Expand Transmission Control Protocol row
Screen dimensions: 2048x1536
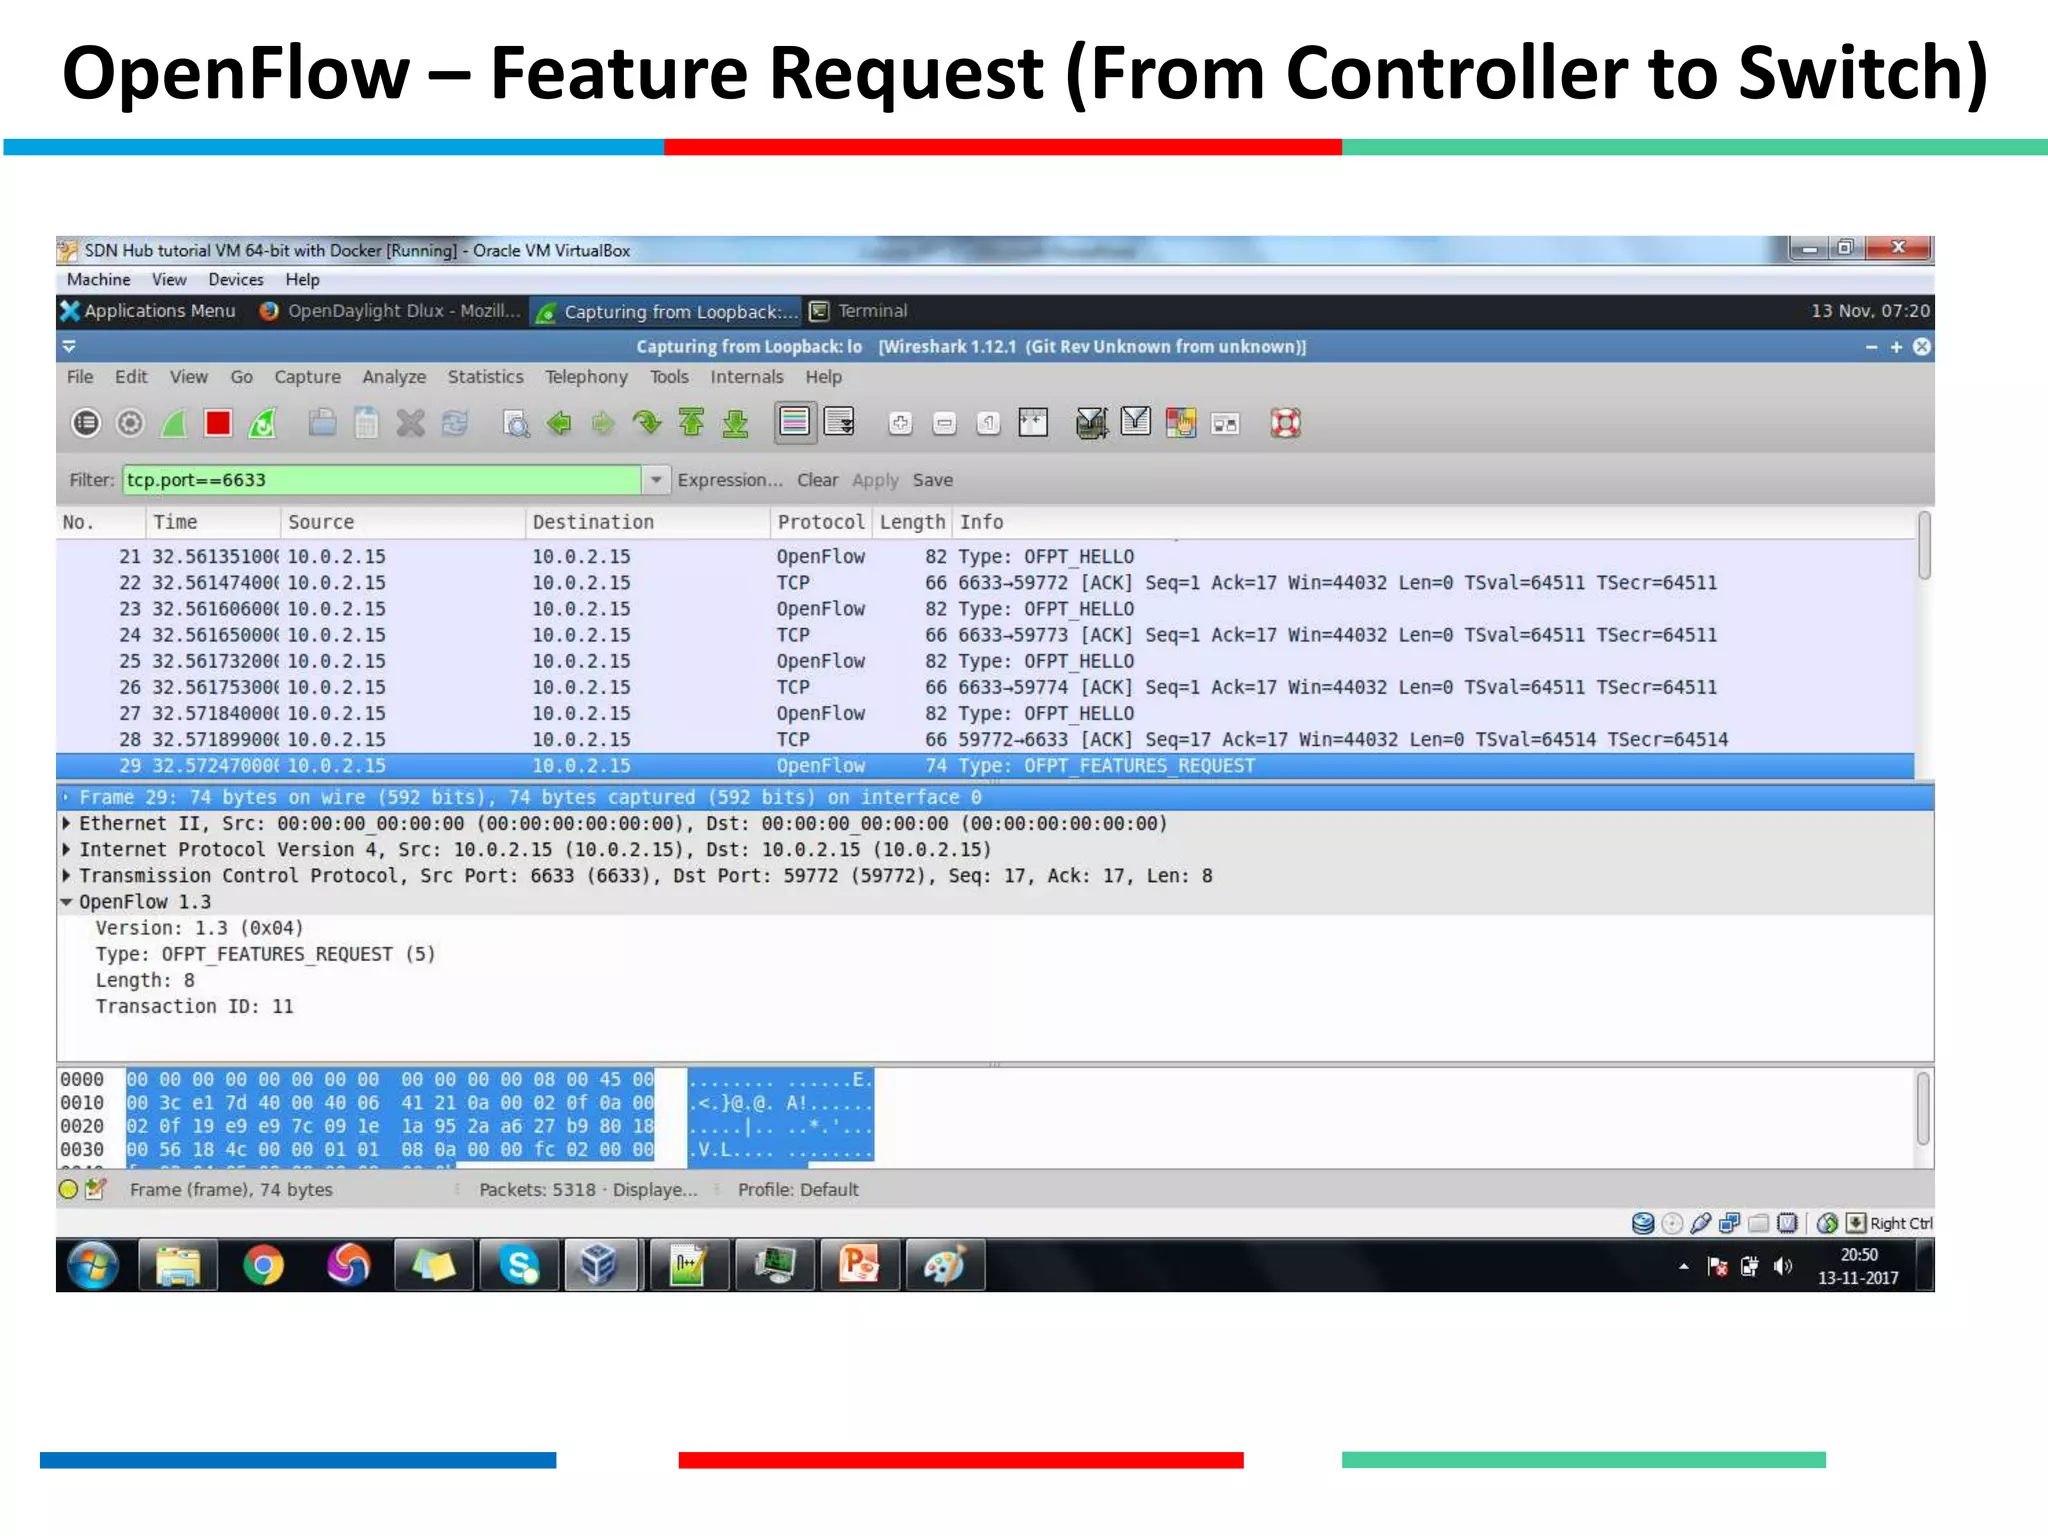pyautogui.click(x=67, y=875)
